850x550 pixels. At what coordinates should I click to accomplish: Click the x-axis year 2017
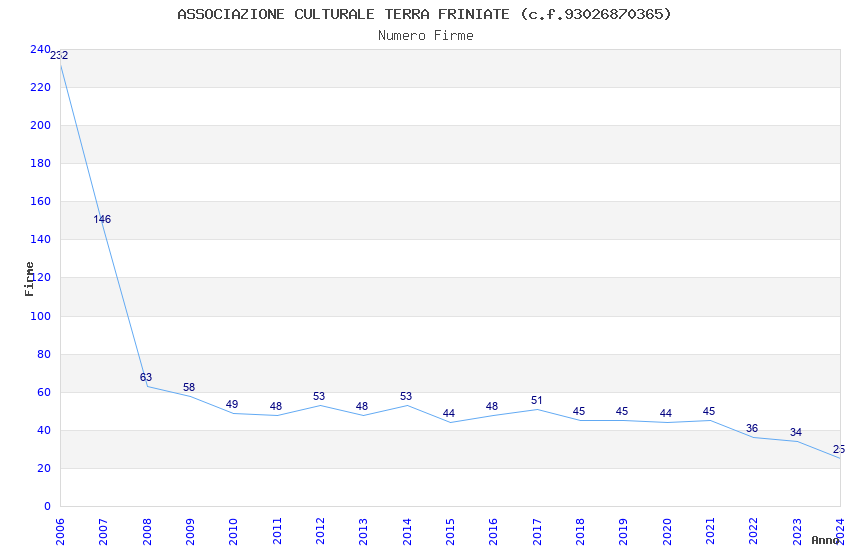pos(537,532)
